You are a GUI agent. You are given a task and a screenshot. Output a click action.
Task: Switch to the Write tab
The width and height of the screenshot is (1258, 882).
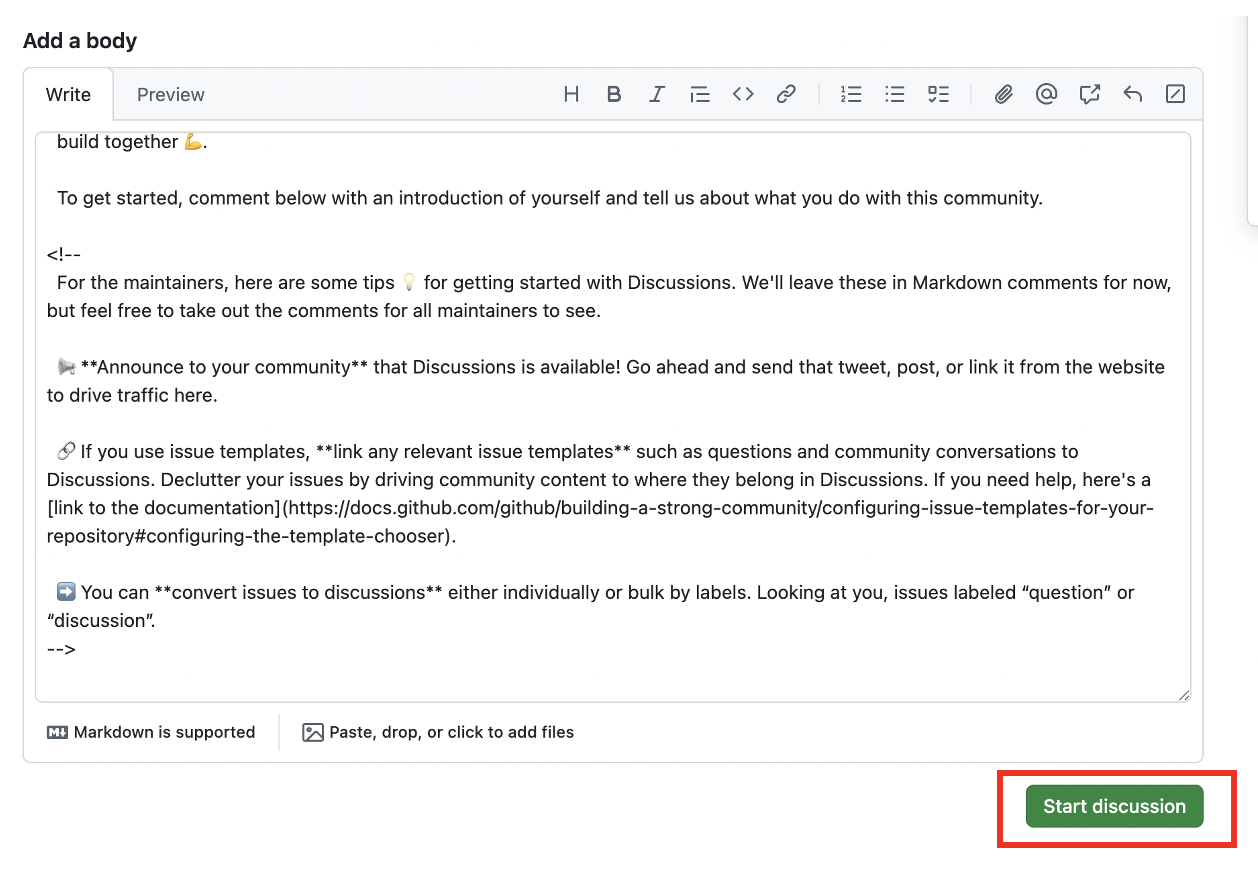68,94
